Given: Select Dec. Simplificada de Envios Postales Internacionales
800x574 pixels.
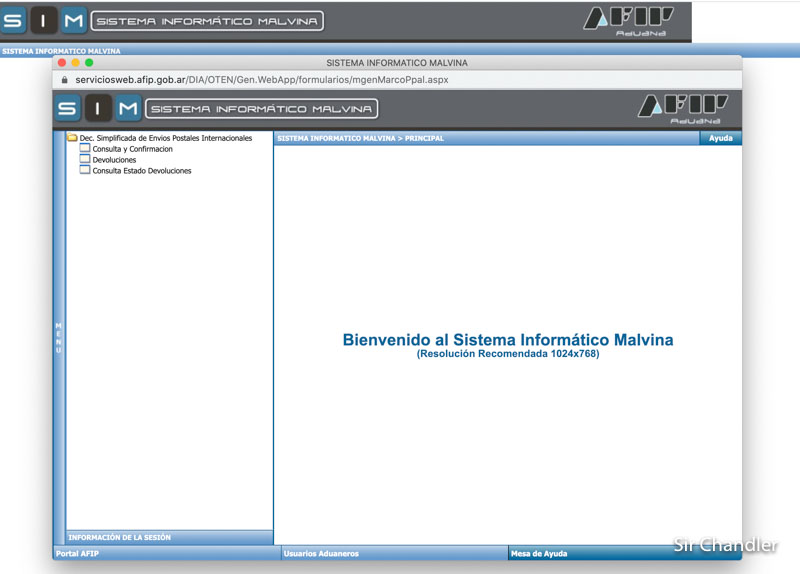Looking at the screenshot, I should [166, 138].
